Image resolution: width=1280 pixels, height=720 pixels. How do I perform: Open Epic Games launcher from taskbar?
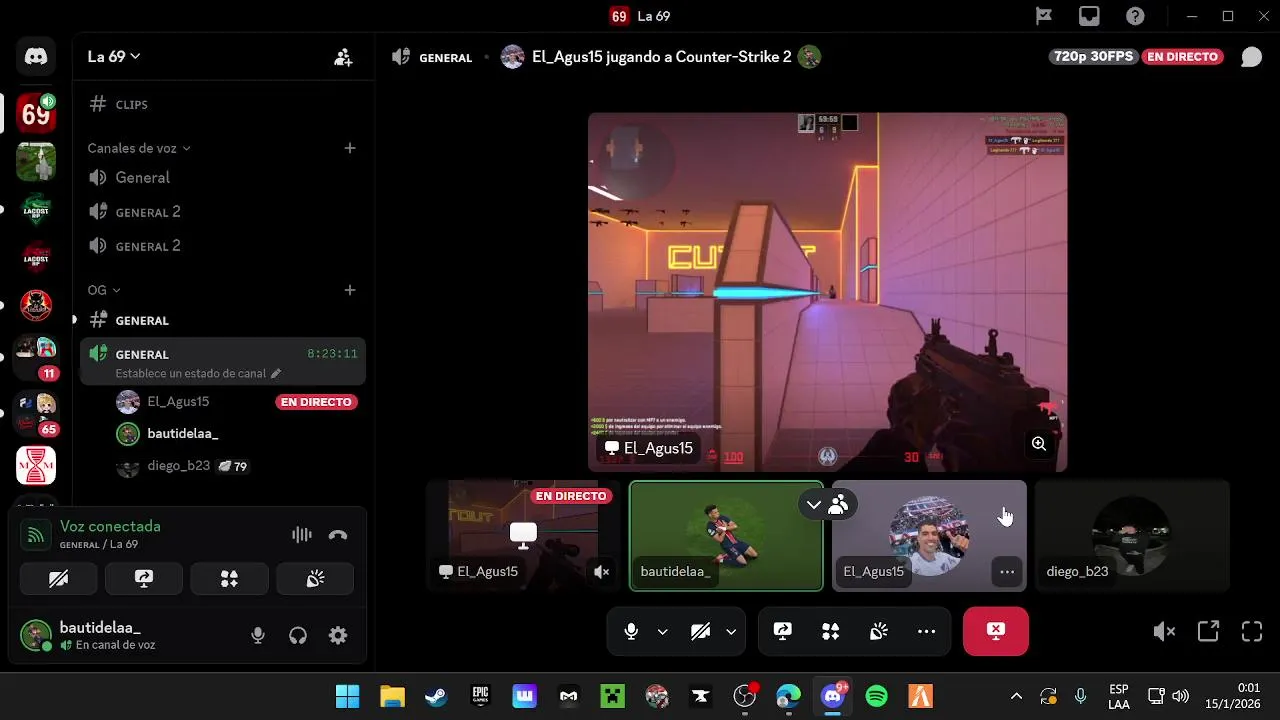tap(480, 696)
